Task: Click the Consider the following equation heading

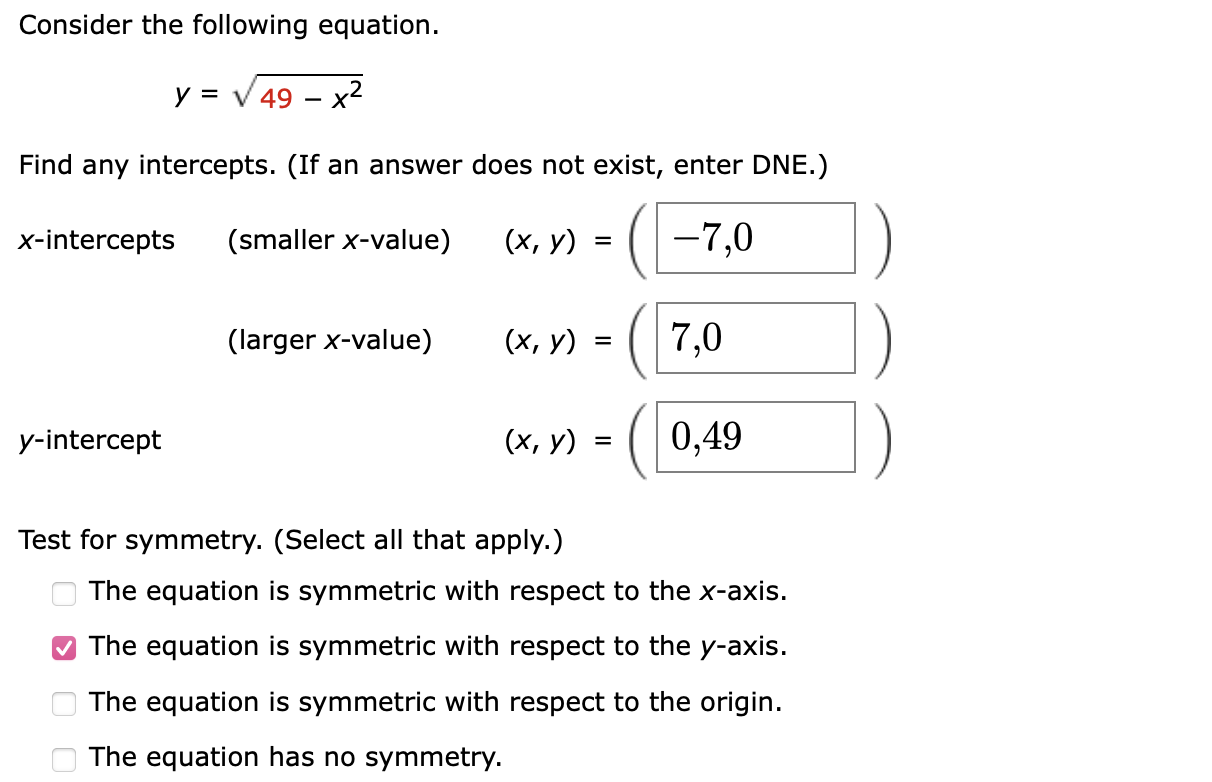Action: point(226,24)
